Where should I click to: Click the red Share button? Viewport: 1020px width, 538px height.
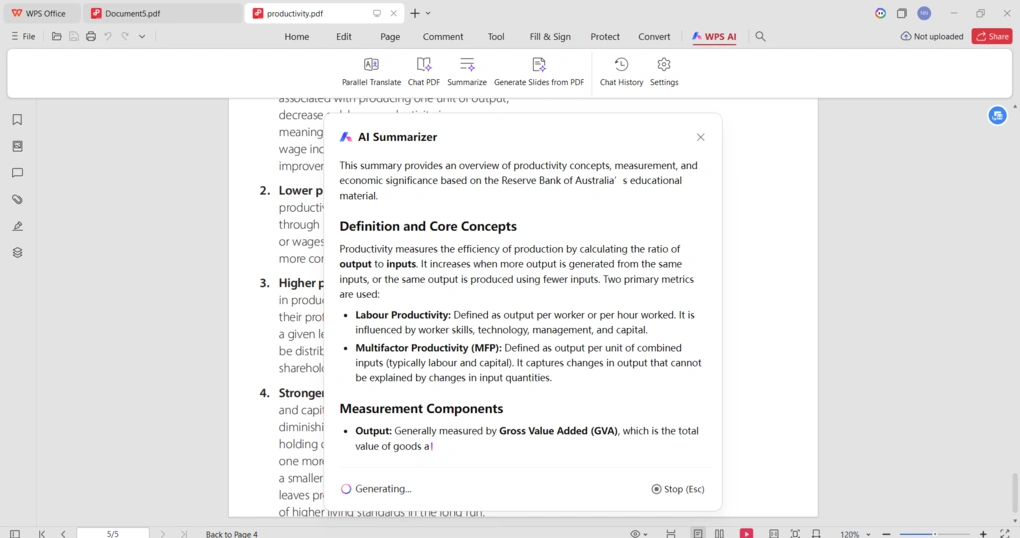pos(991,36)
